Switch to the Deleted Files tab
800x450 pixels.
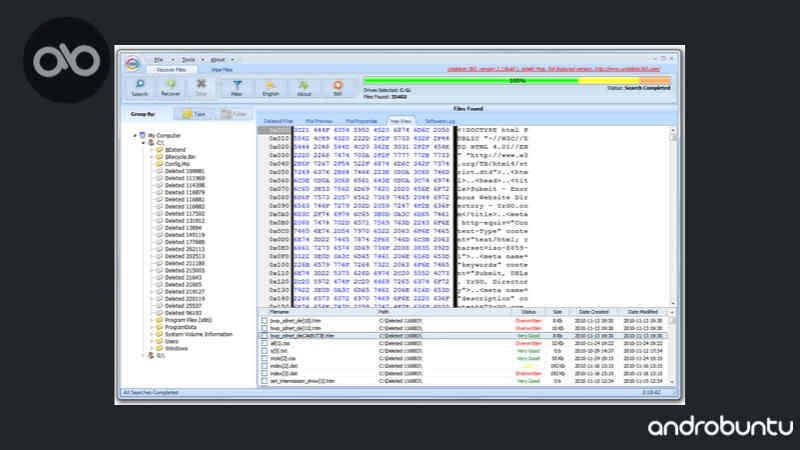click(278, 121)
